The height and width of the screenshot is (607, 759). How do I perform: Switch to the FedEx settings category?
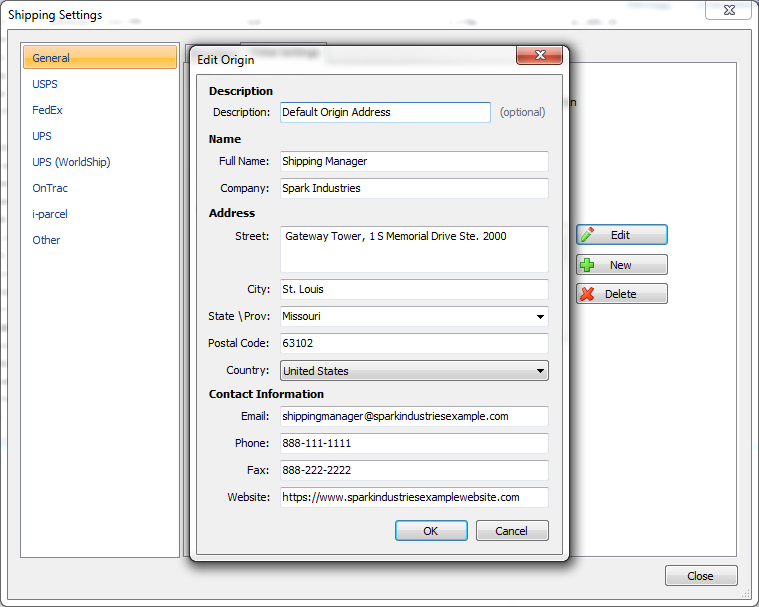pyautogui.click(x=47, y=110)
